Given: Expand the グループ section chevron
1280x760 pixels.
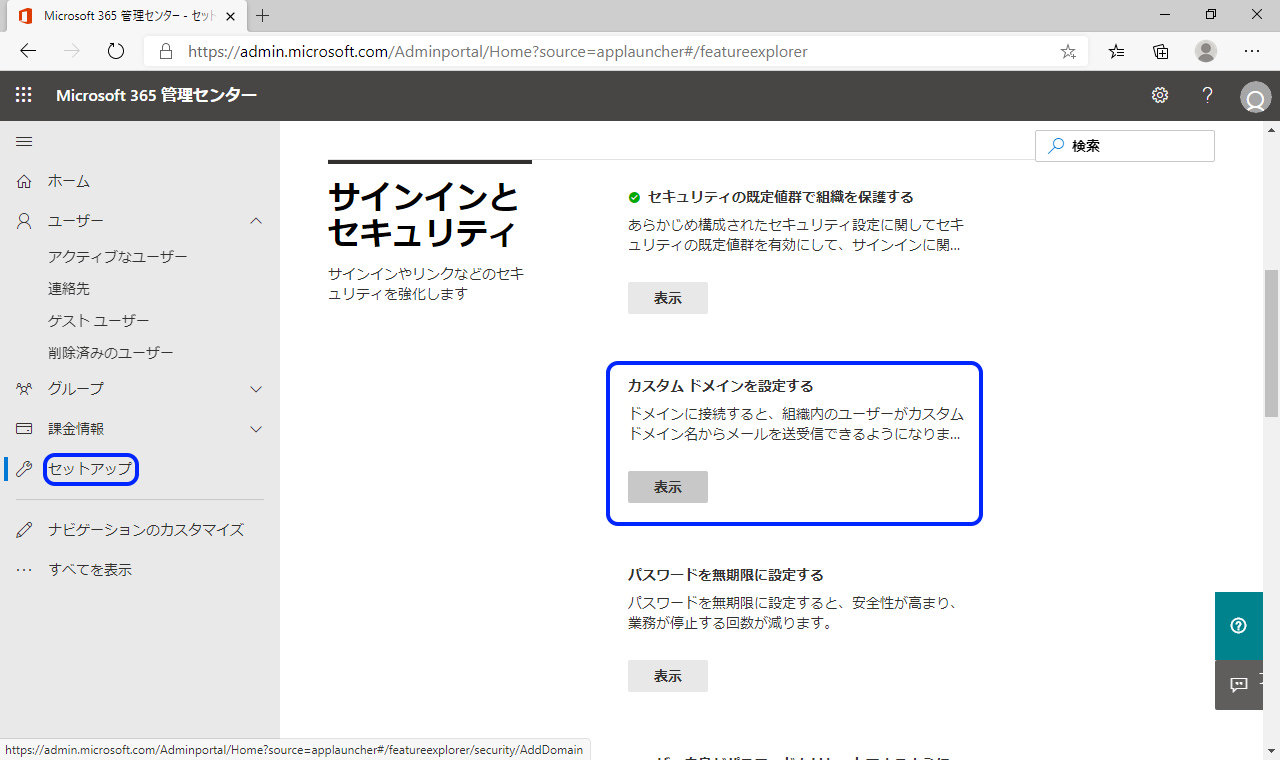Looking at the screenshot, I should [x=256, y=389].
